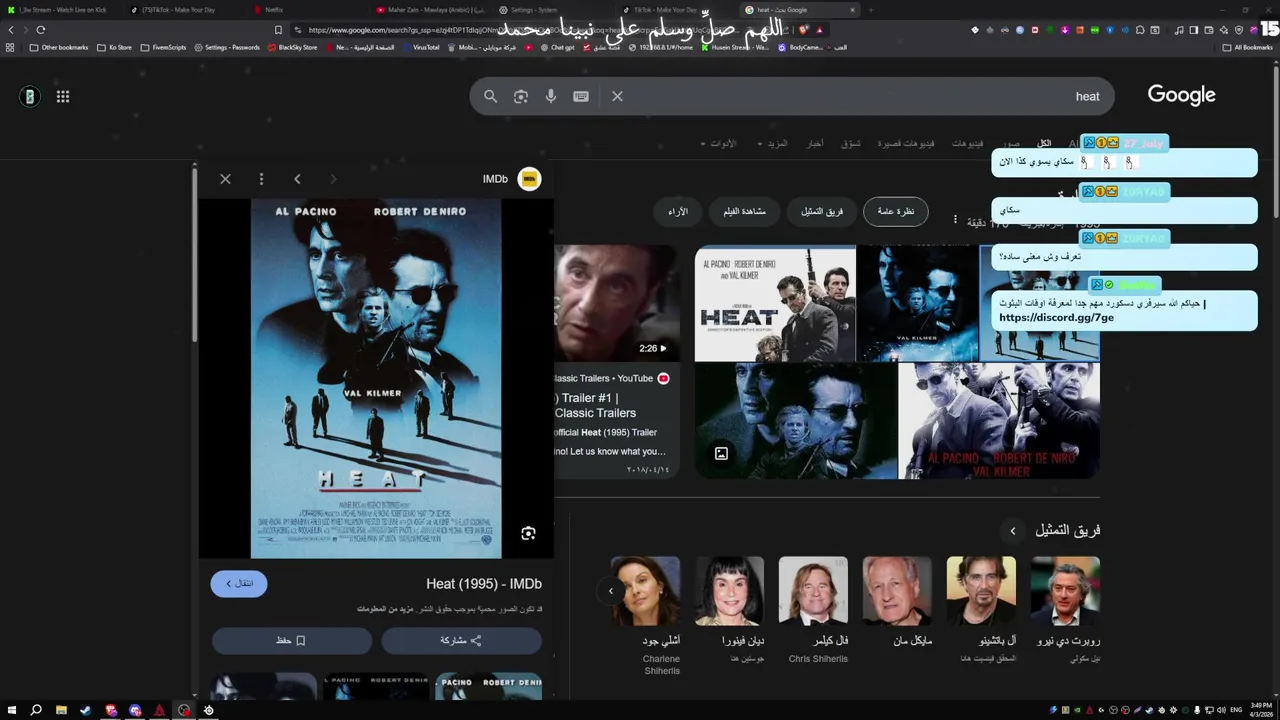The height and width of the screenshot is (720, 1280).
Task: Switch to the Short videos search tab
Action: (x=906, y=144)
